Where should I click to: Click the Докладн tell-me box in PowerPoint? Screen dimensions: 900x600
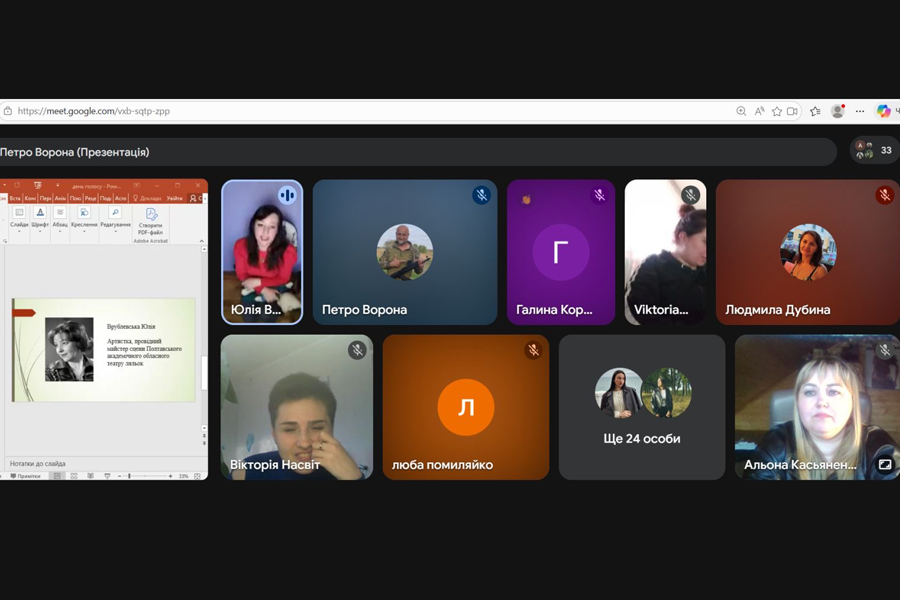point(148,198)
